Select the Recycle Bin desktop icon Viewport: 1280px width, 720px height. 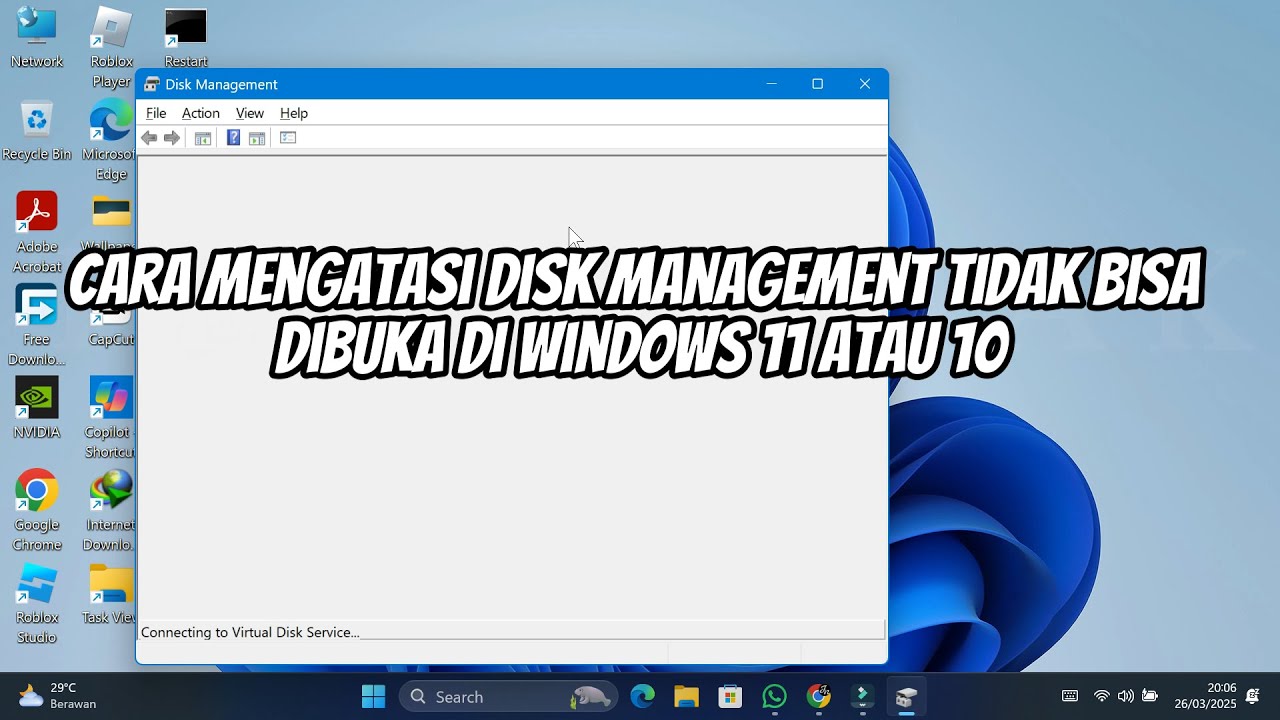click(37, 131)
